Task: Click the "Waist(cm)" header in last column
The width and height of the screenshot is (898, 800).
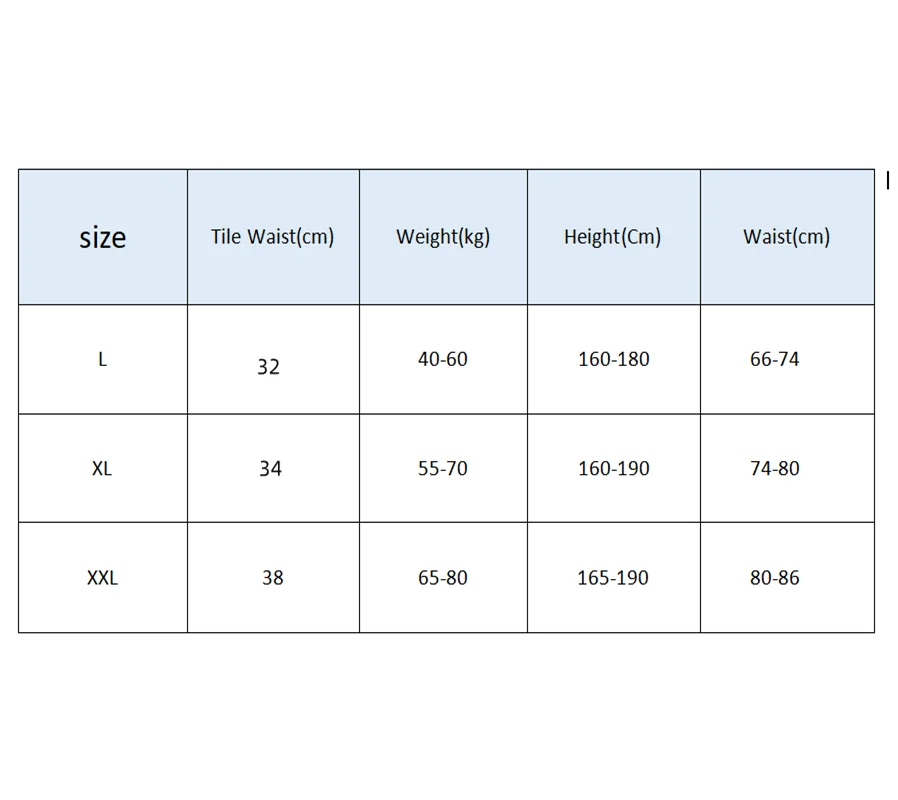Action: 786,237
